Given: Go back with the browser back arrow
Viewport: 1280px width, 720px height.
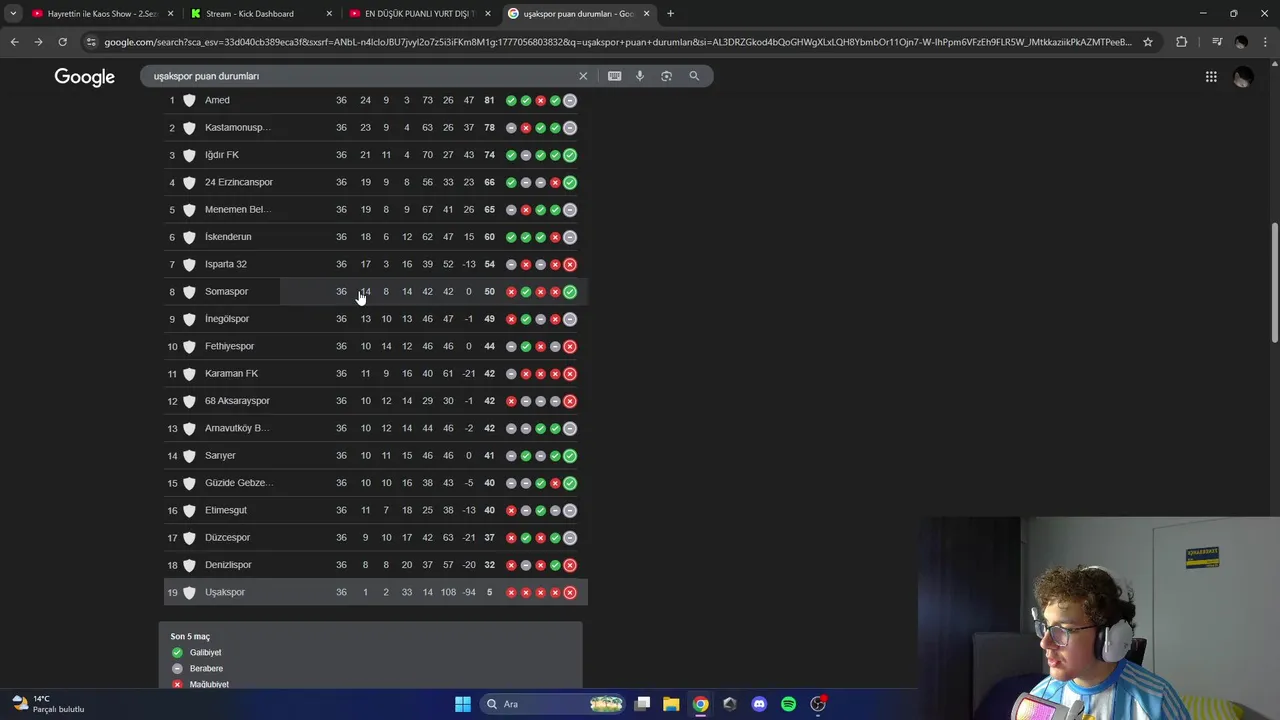Looking at the screenshot, I should (x=14, y=42).
